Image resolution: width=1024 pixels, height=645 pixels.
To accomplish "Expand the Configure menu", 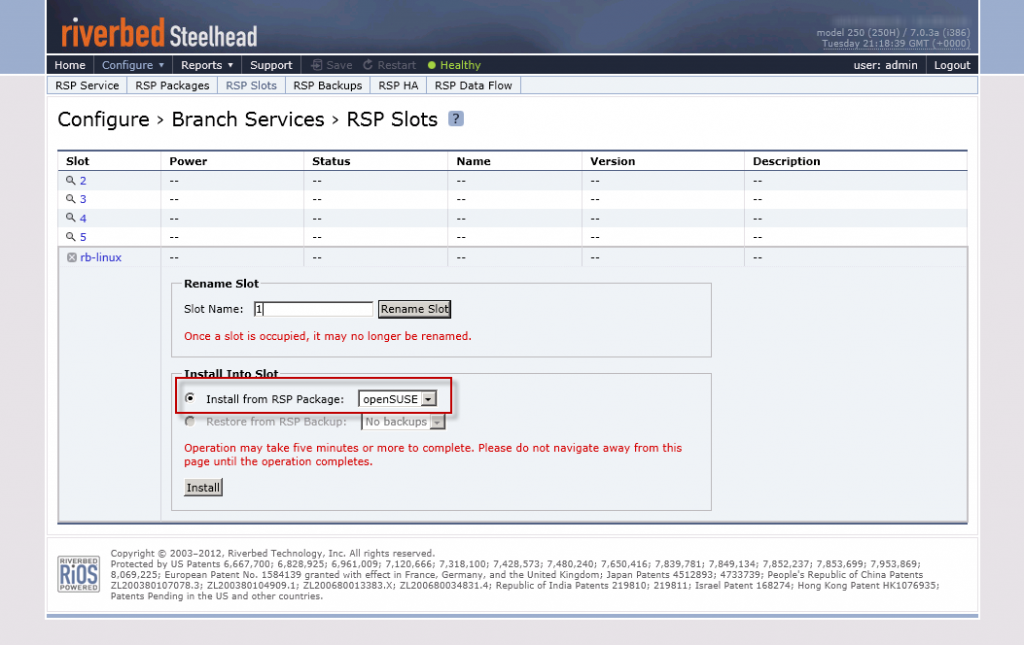I will click(133, 65).
